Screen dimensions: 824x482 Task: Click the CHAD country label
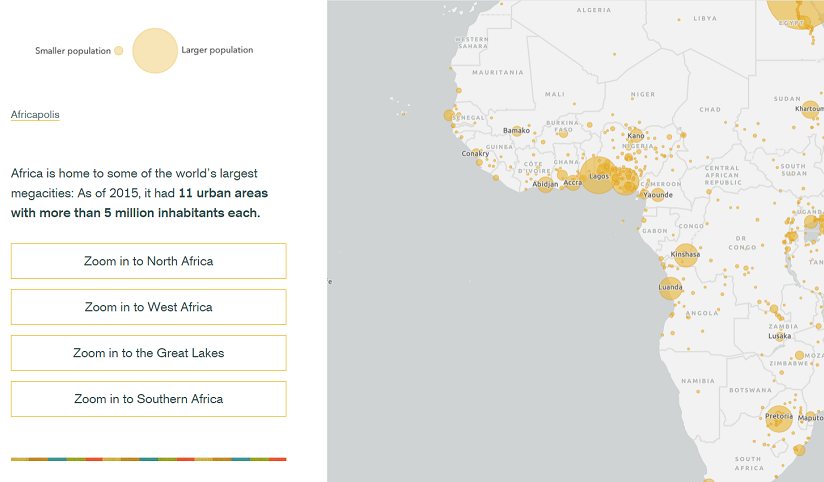pos(710,110)
